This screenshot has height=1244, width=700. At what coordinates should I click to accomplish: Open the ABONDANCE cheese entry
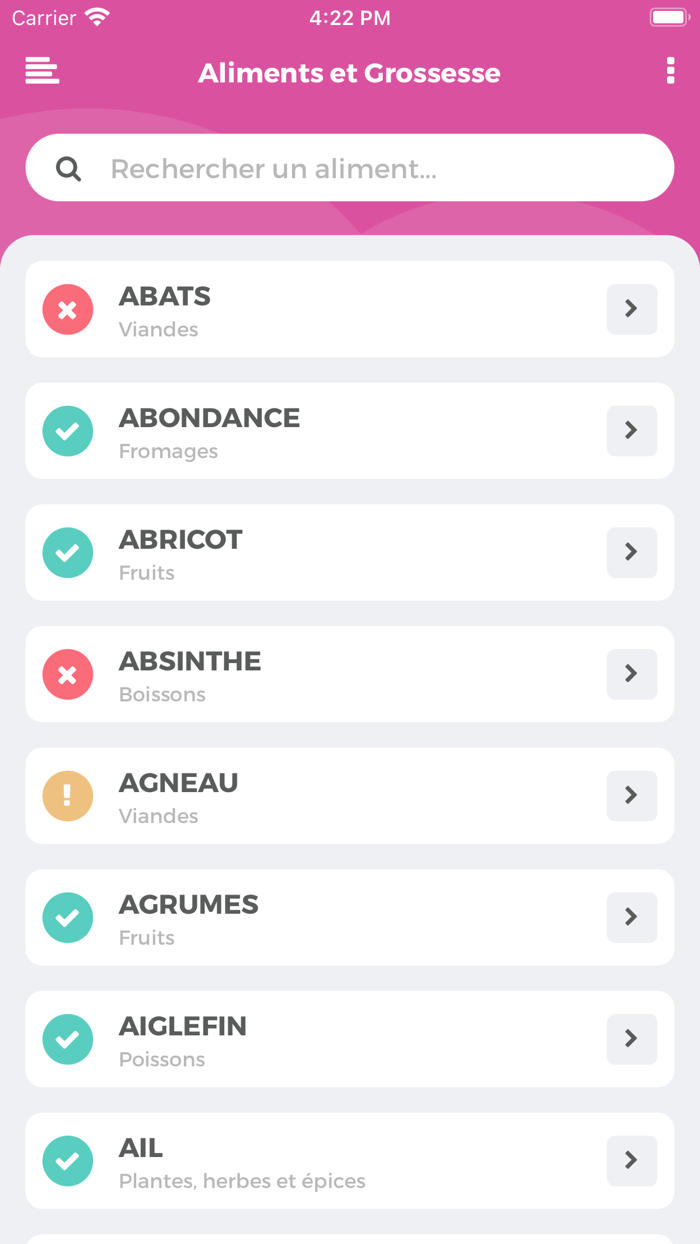point(350,431)
